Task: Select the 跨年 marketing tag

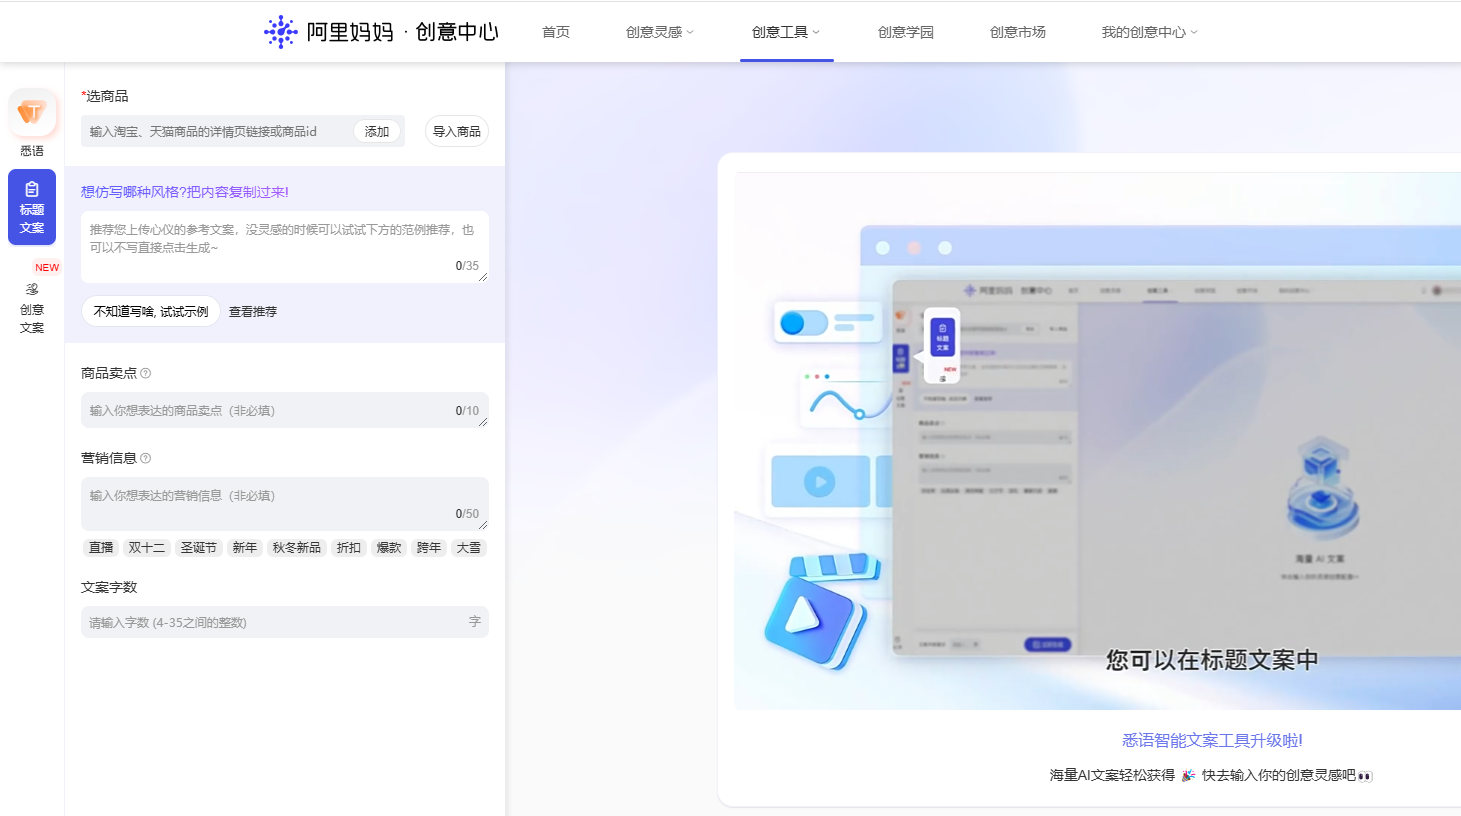Action: (429, 547)
